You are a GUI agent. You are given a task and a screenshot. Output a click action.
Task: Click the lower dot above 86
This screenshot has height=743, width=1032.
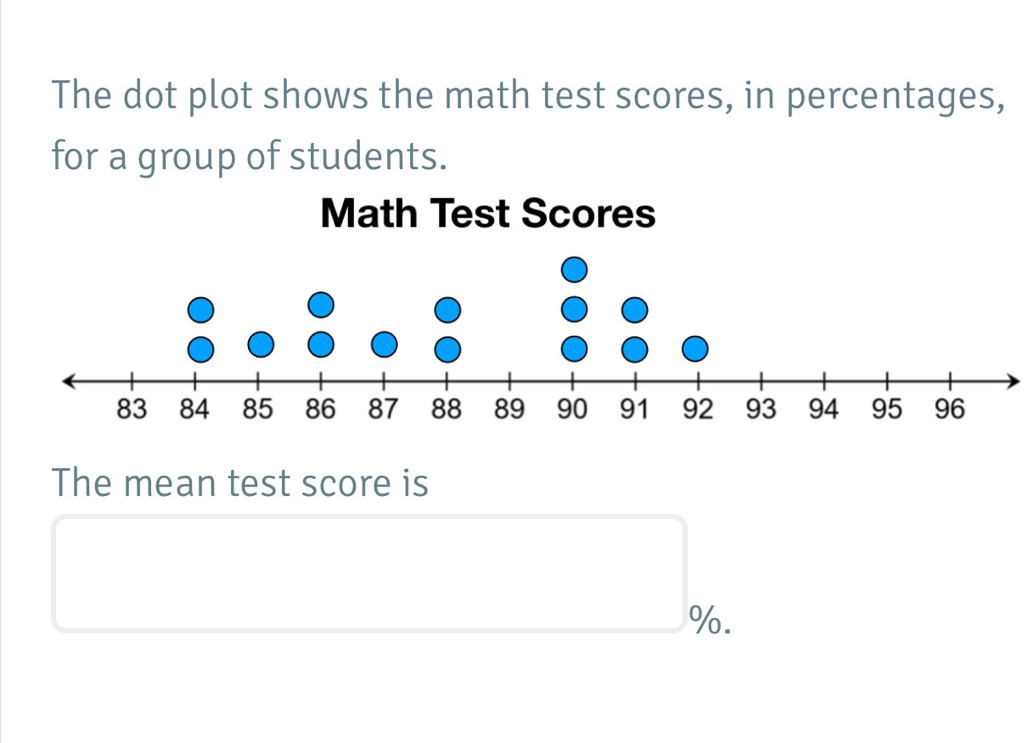[319, 344]
